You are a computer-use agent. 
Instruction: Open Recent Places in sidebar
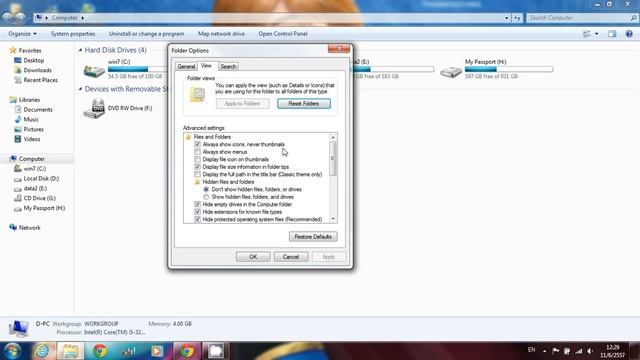40,80
